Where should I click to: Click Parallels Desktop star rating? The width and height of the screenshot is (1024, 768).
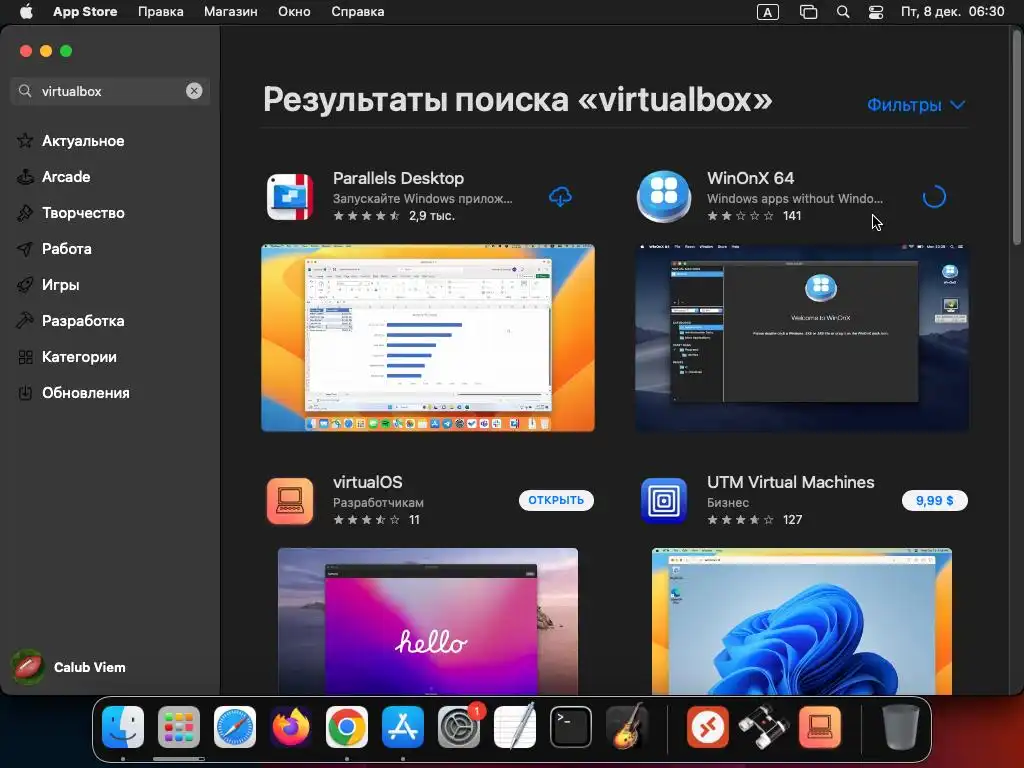click(366, 216)
